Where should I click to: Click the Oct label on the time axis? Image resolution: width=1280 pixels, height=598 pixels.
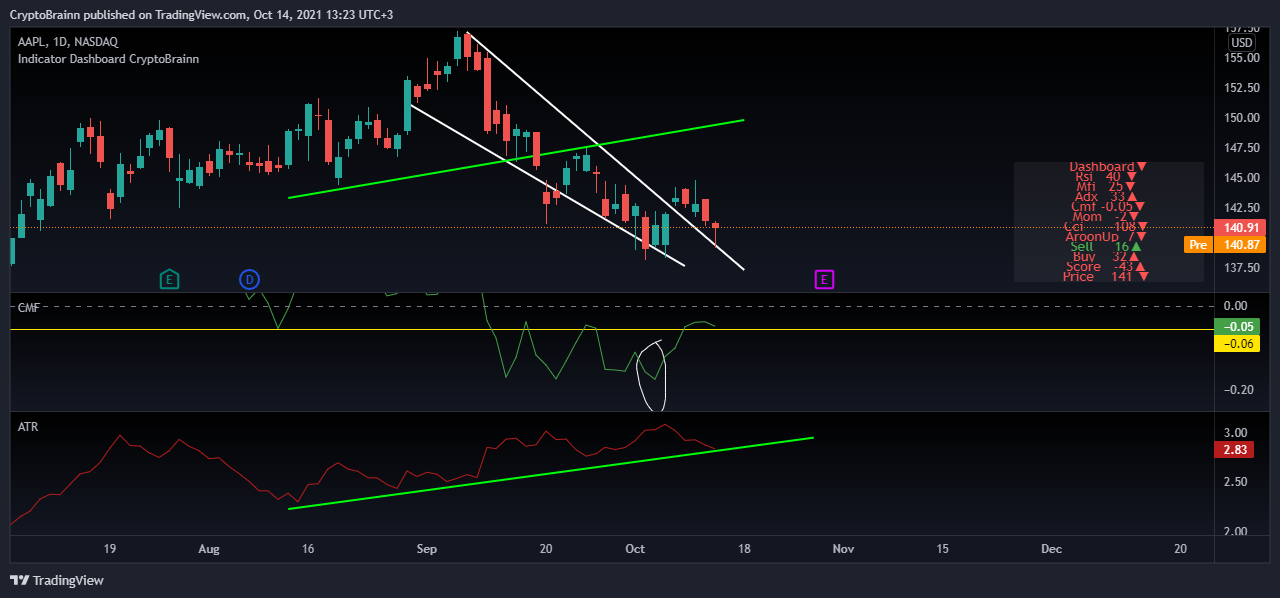point(635,549)
